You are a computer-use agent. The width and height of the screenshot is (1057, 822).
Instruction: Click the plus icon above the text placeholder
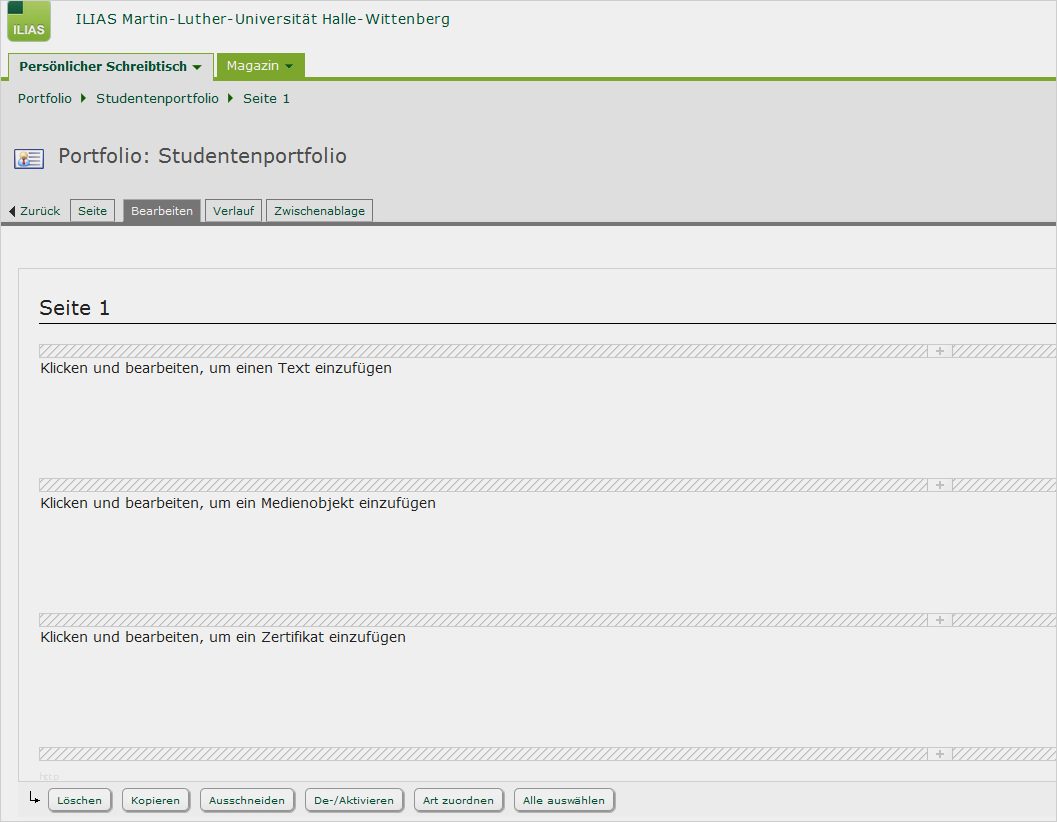(x=939, y=350)
